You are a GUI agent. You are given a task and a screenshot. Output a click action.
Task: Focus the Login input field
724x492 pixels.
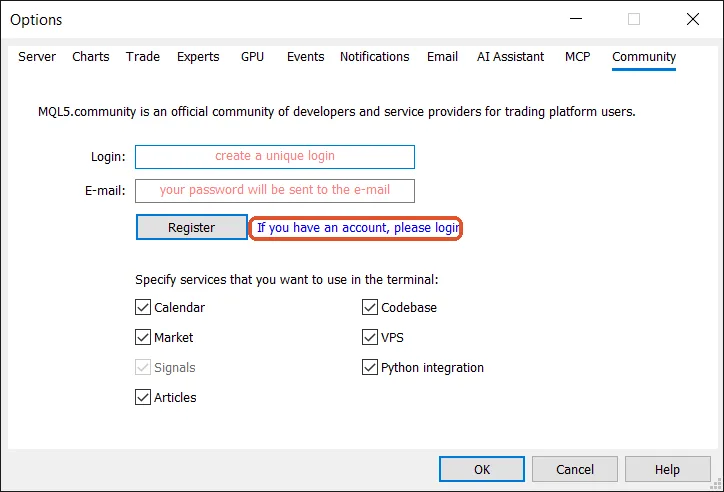pos(275,157)
